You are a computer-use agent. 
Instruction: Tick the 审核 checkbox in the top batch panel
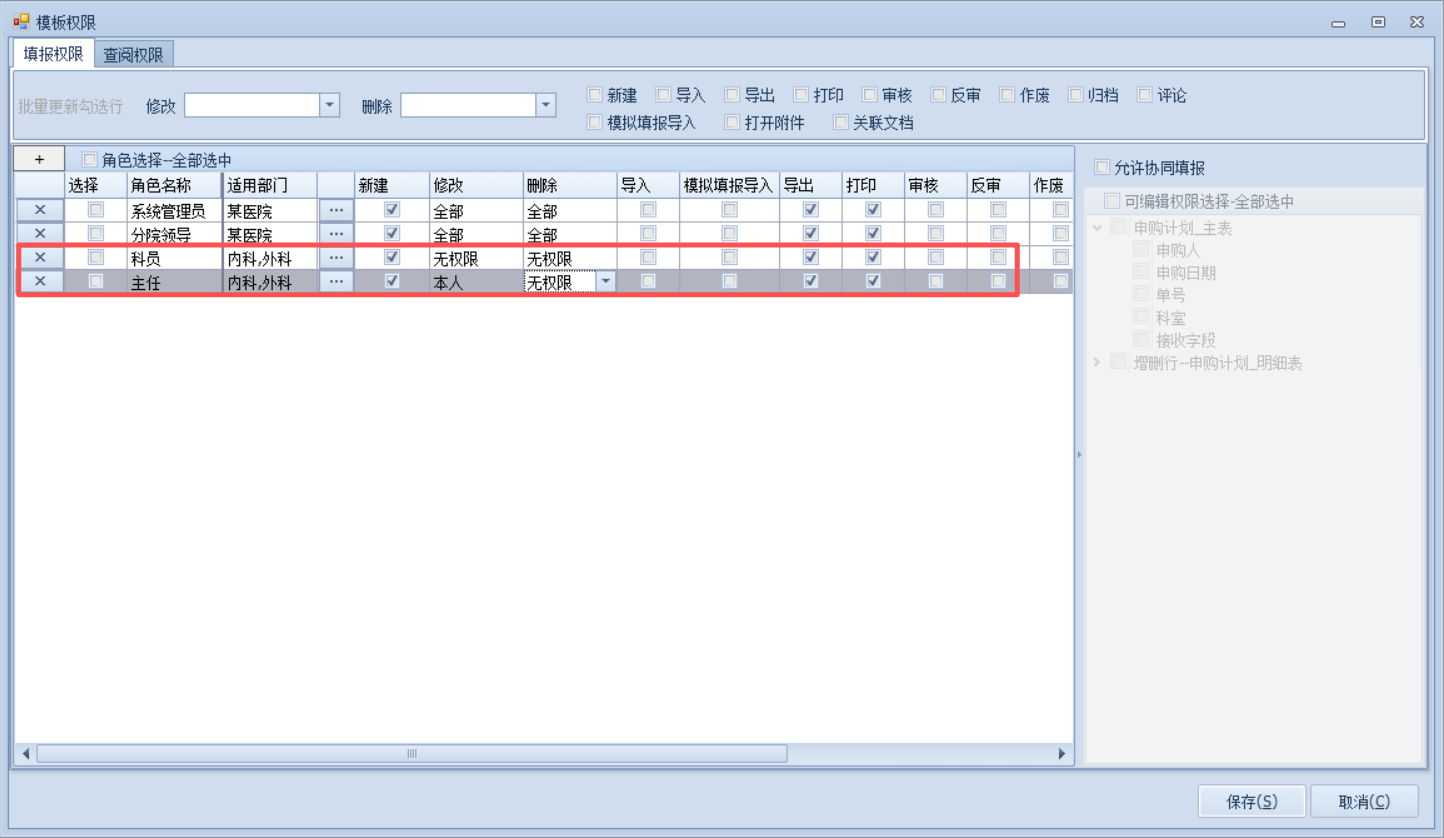point(870,95)
